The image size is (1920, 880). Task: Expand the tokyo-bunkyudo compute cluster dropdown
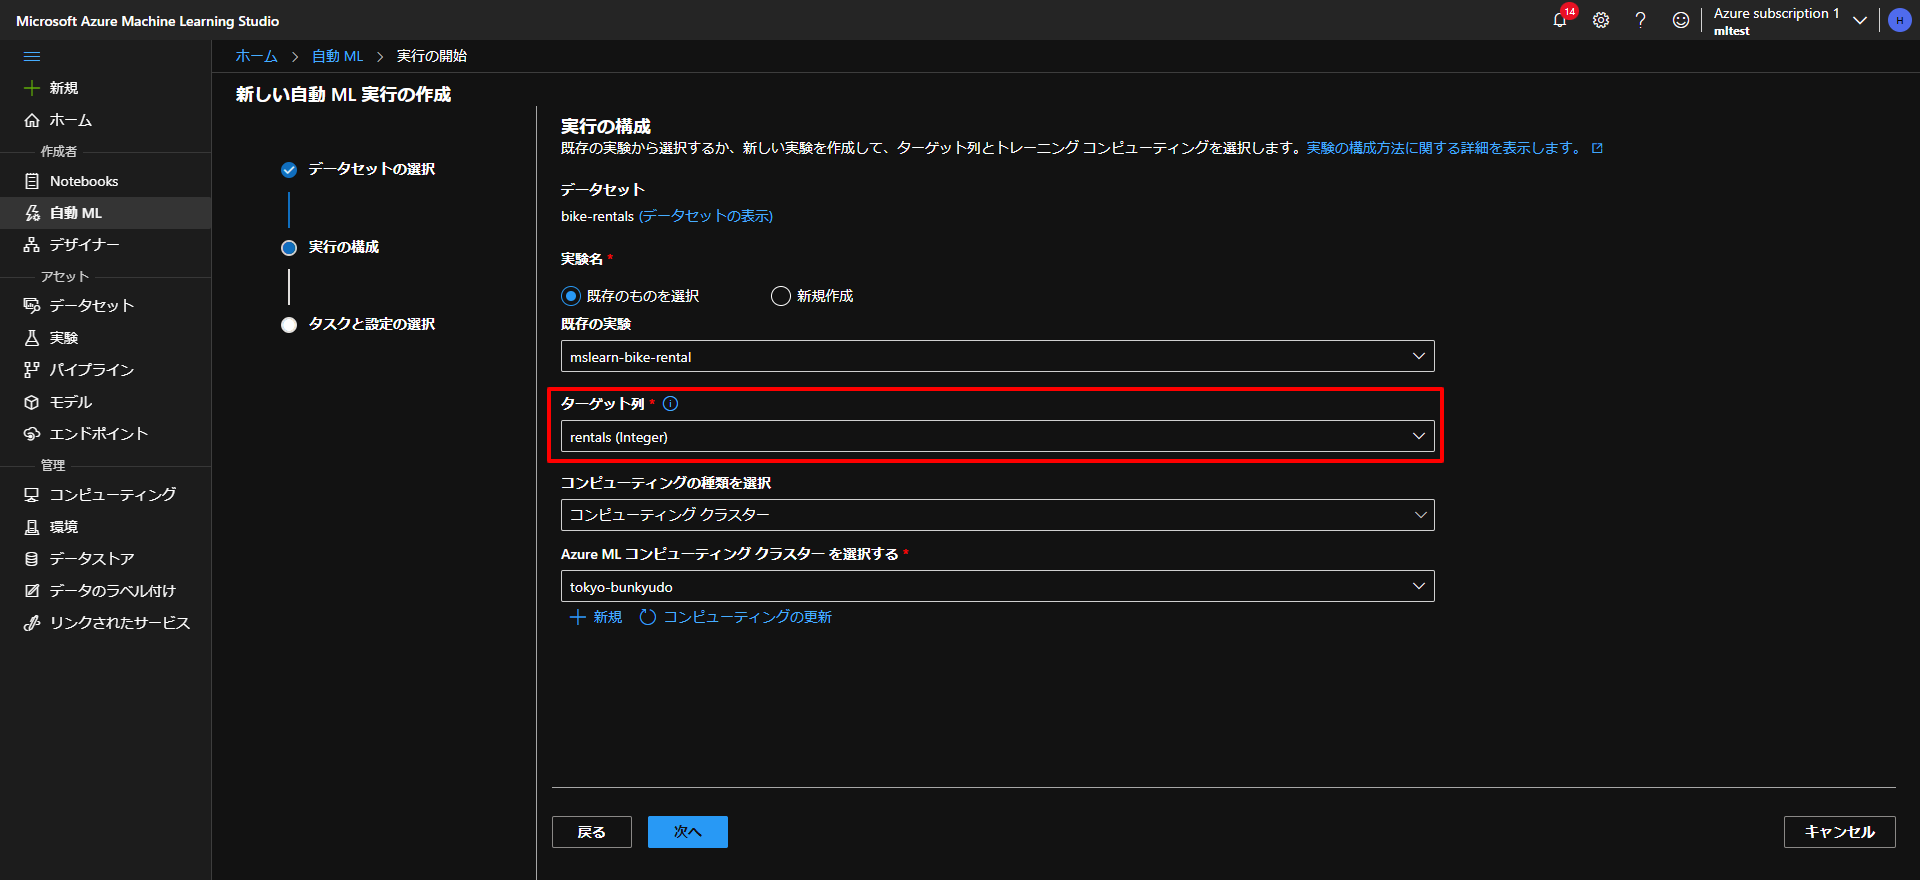tap(997, 586)
